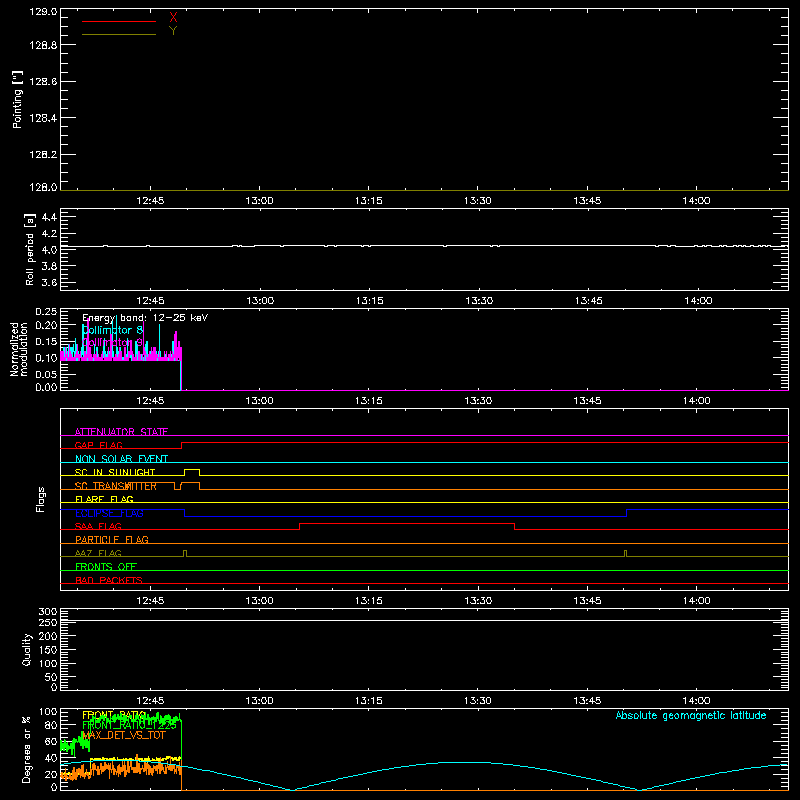
Task: Click the cyan Collimator 8 legend
Action: coord(112,330)
